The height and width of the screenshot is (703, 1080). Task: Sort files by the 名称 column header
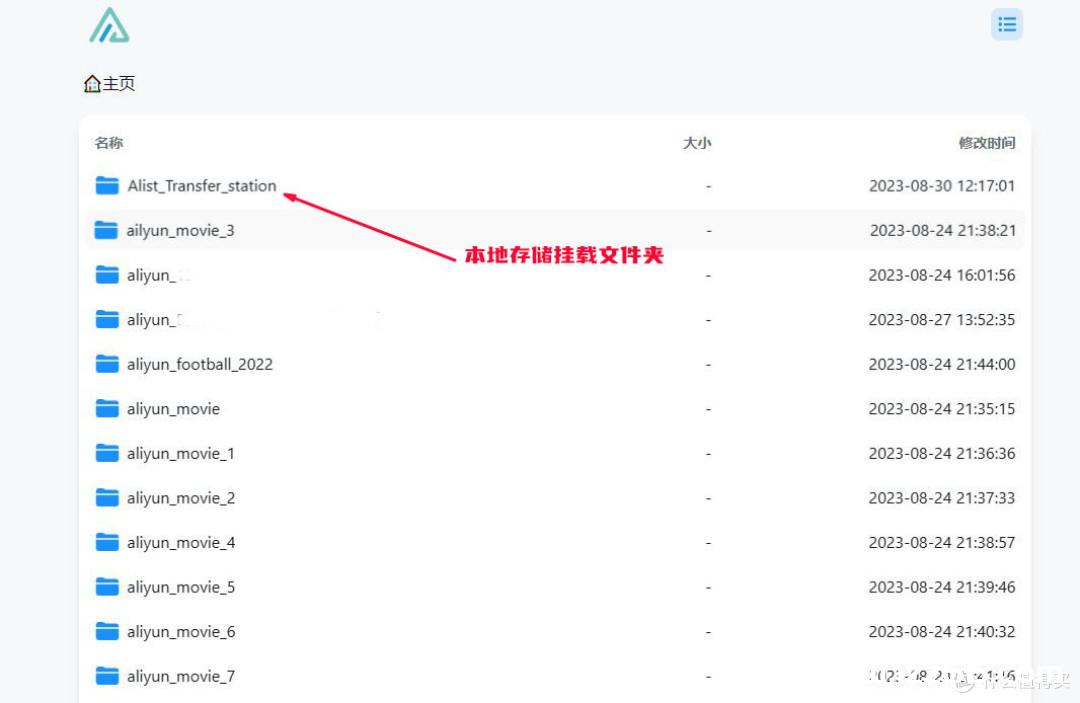(x=107, y=143)
